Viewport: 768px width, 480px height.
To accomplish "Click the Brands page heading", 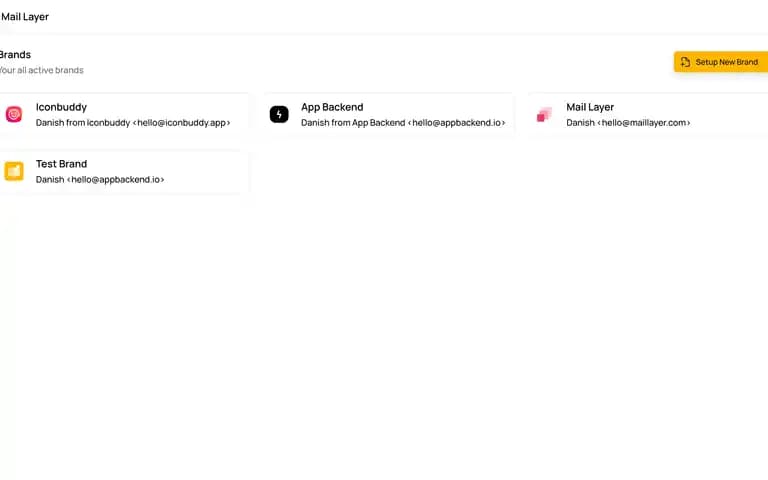I will point(15,55).
